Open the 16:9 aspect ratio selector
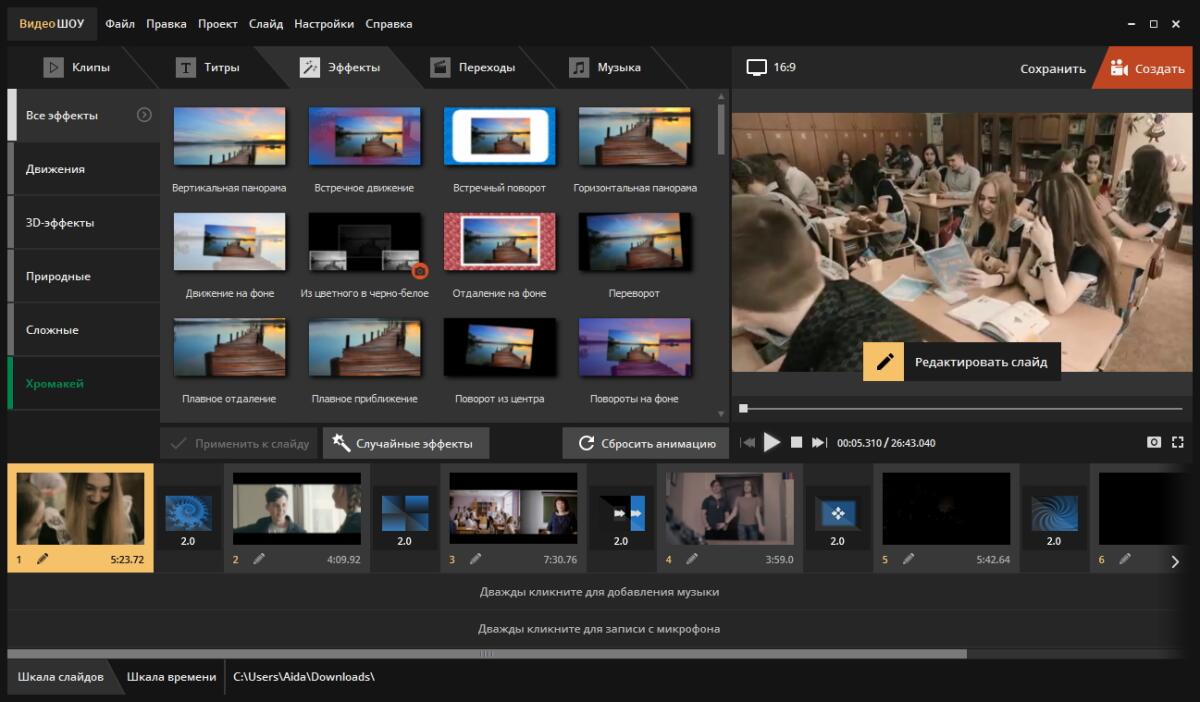 (771, 68)
